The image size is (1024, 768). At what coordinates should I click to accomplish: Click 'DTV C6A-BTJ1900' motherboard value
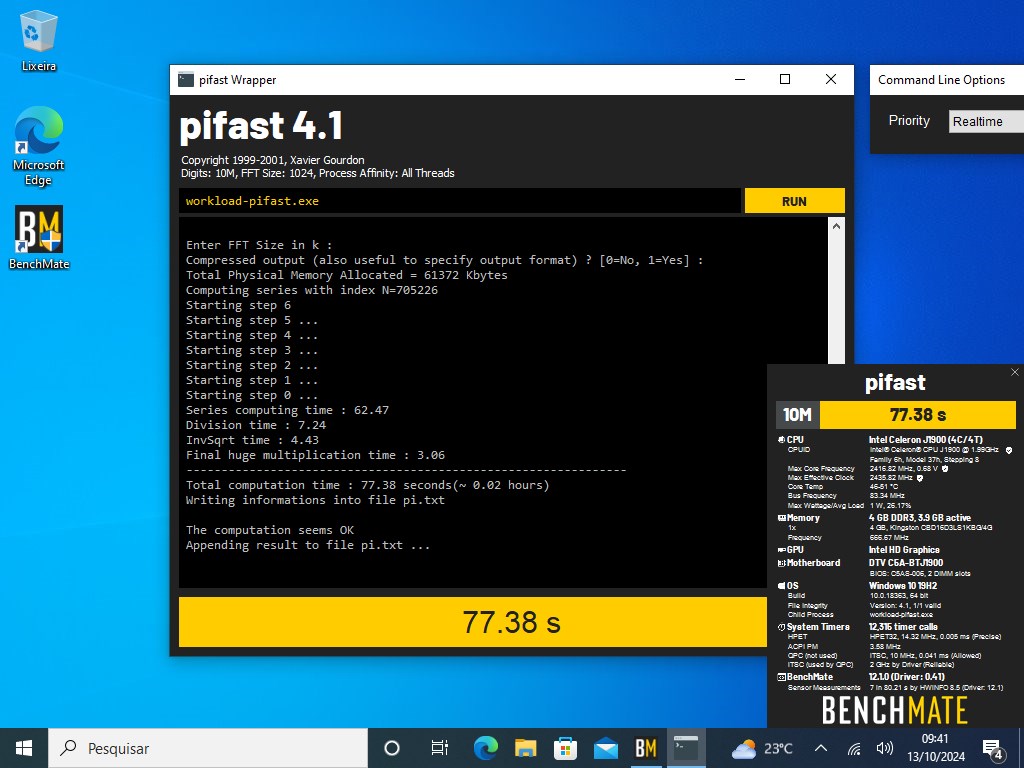[906, 563]
